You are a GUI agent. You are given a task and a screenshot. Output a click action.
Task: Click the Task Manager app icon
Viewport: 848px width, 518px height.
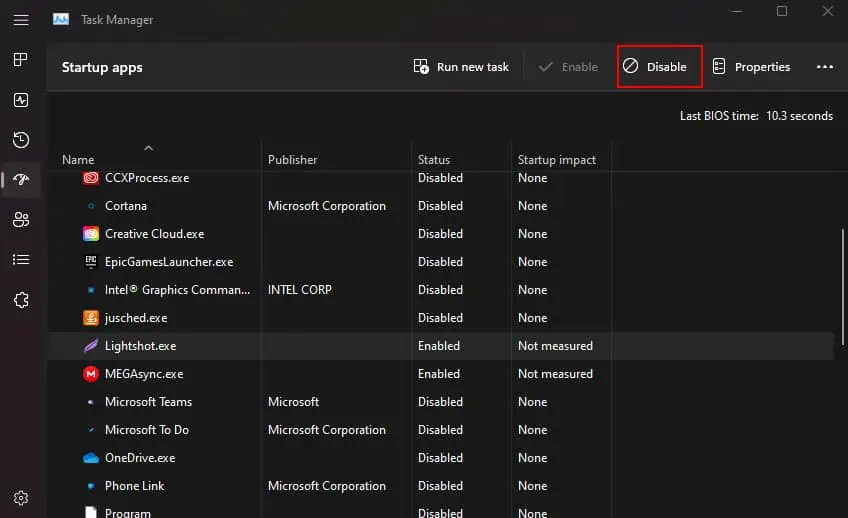[x=61, y=19]
